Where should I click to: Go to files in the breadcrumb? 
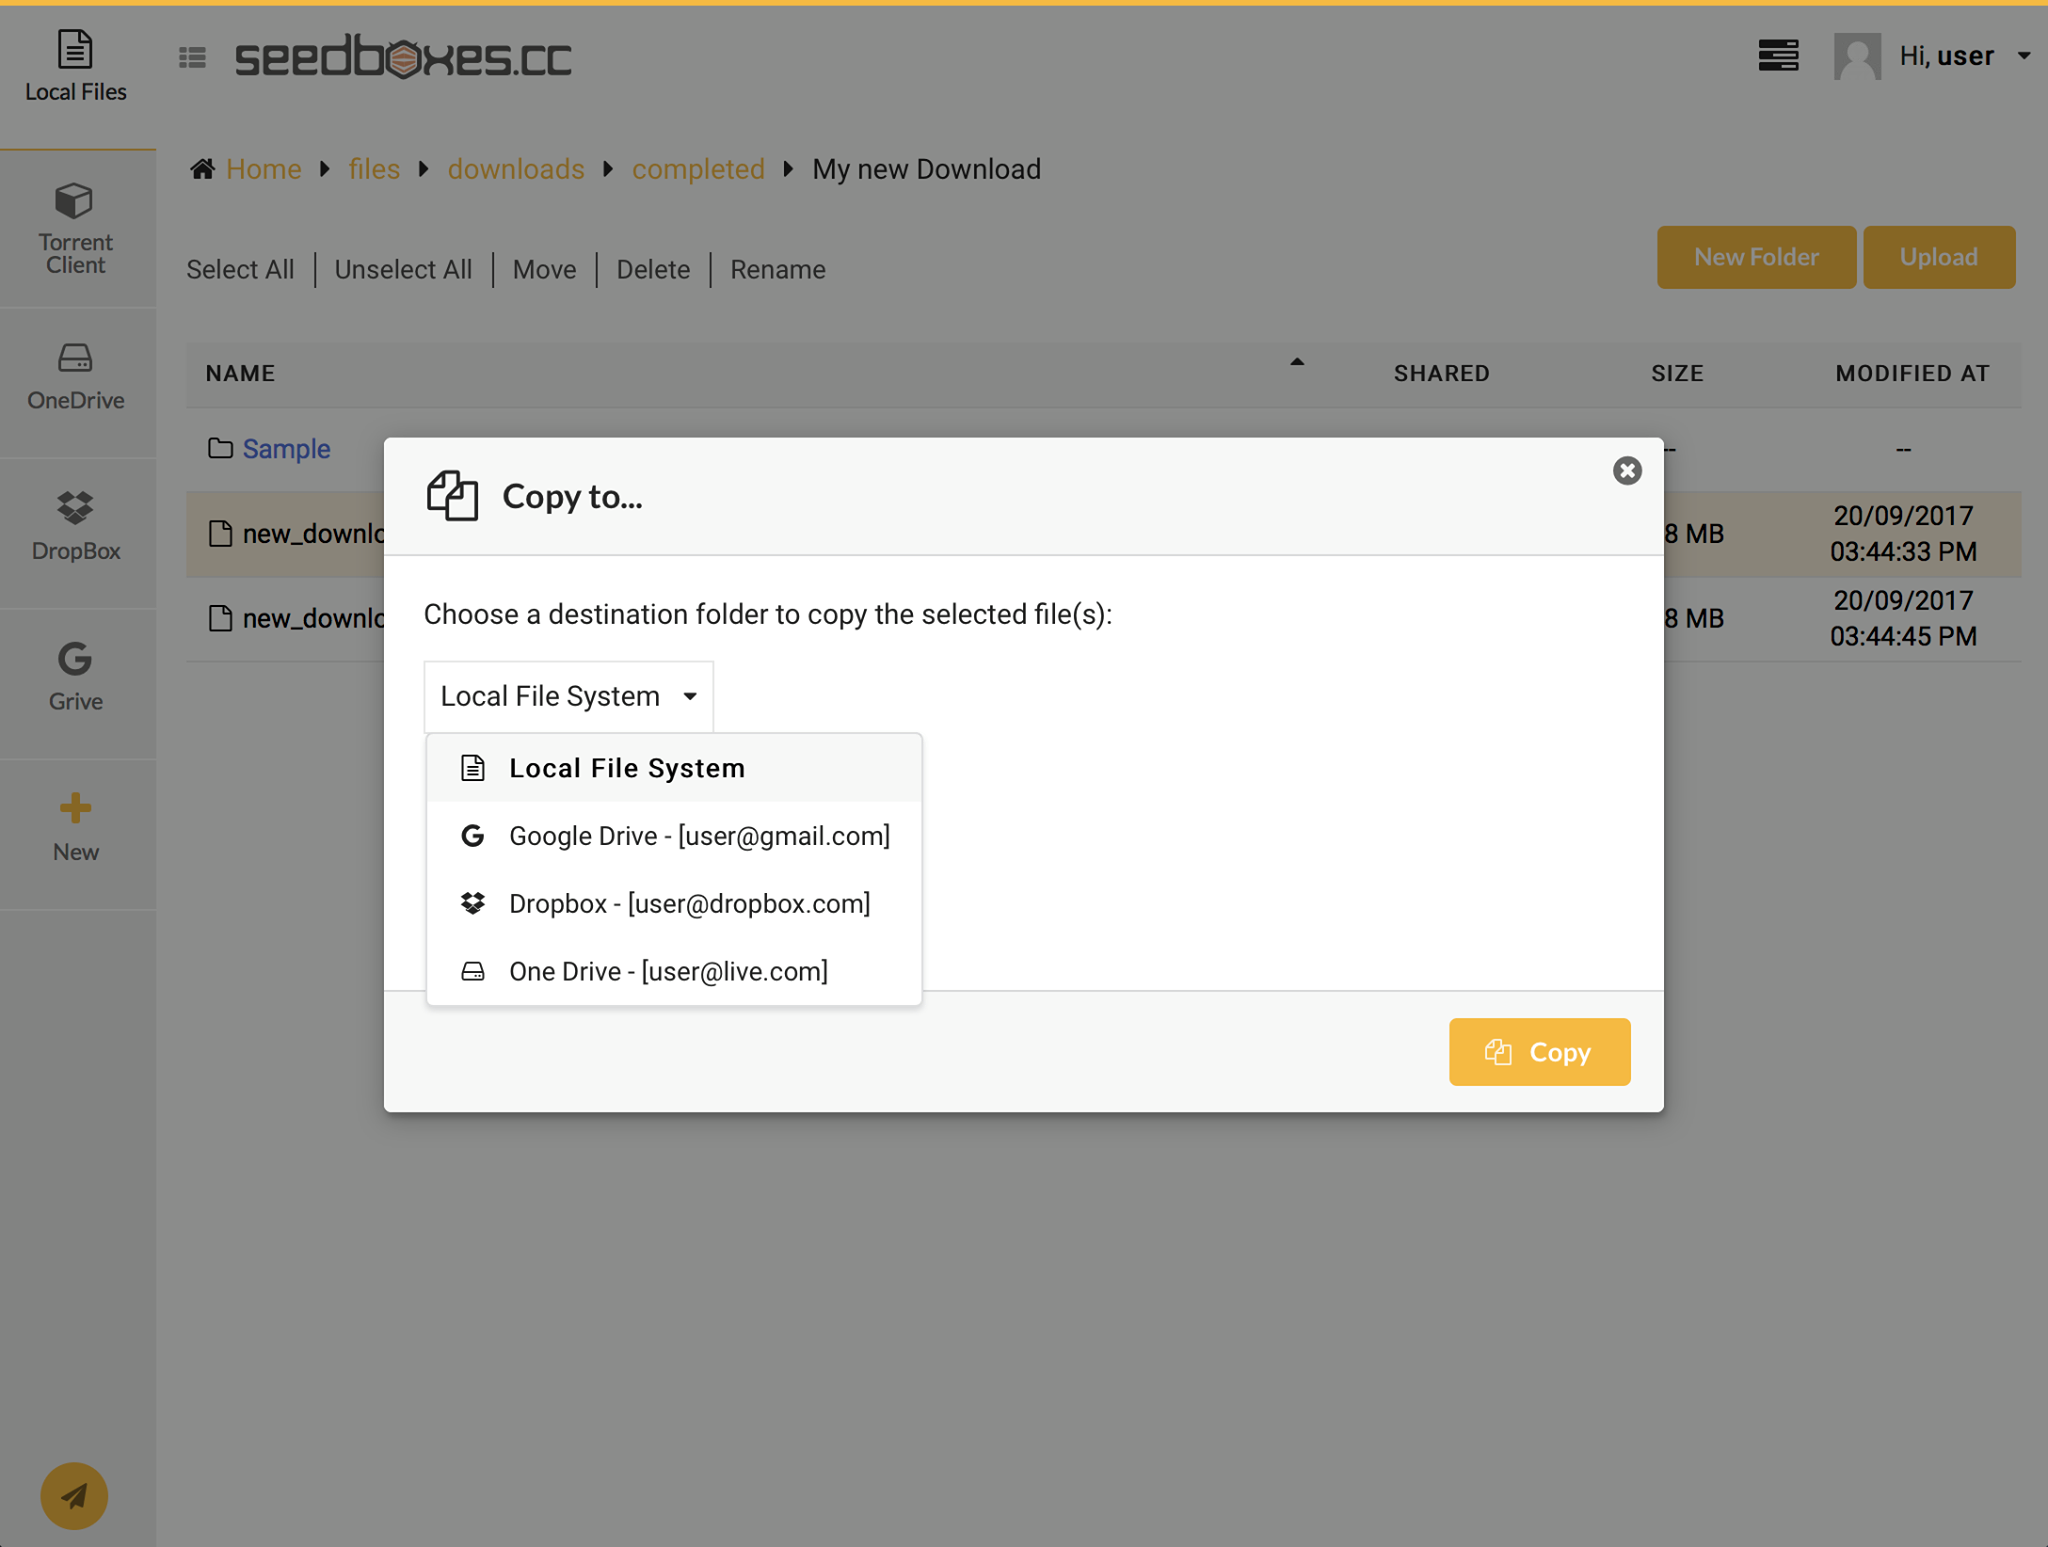click(374, 169)
